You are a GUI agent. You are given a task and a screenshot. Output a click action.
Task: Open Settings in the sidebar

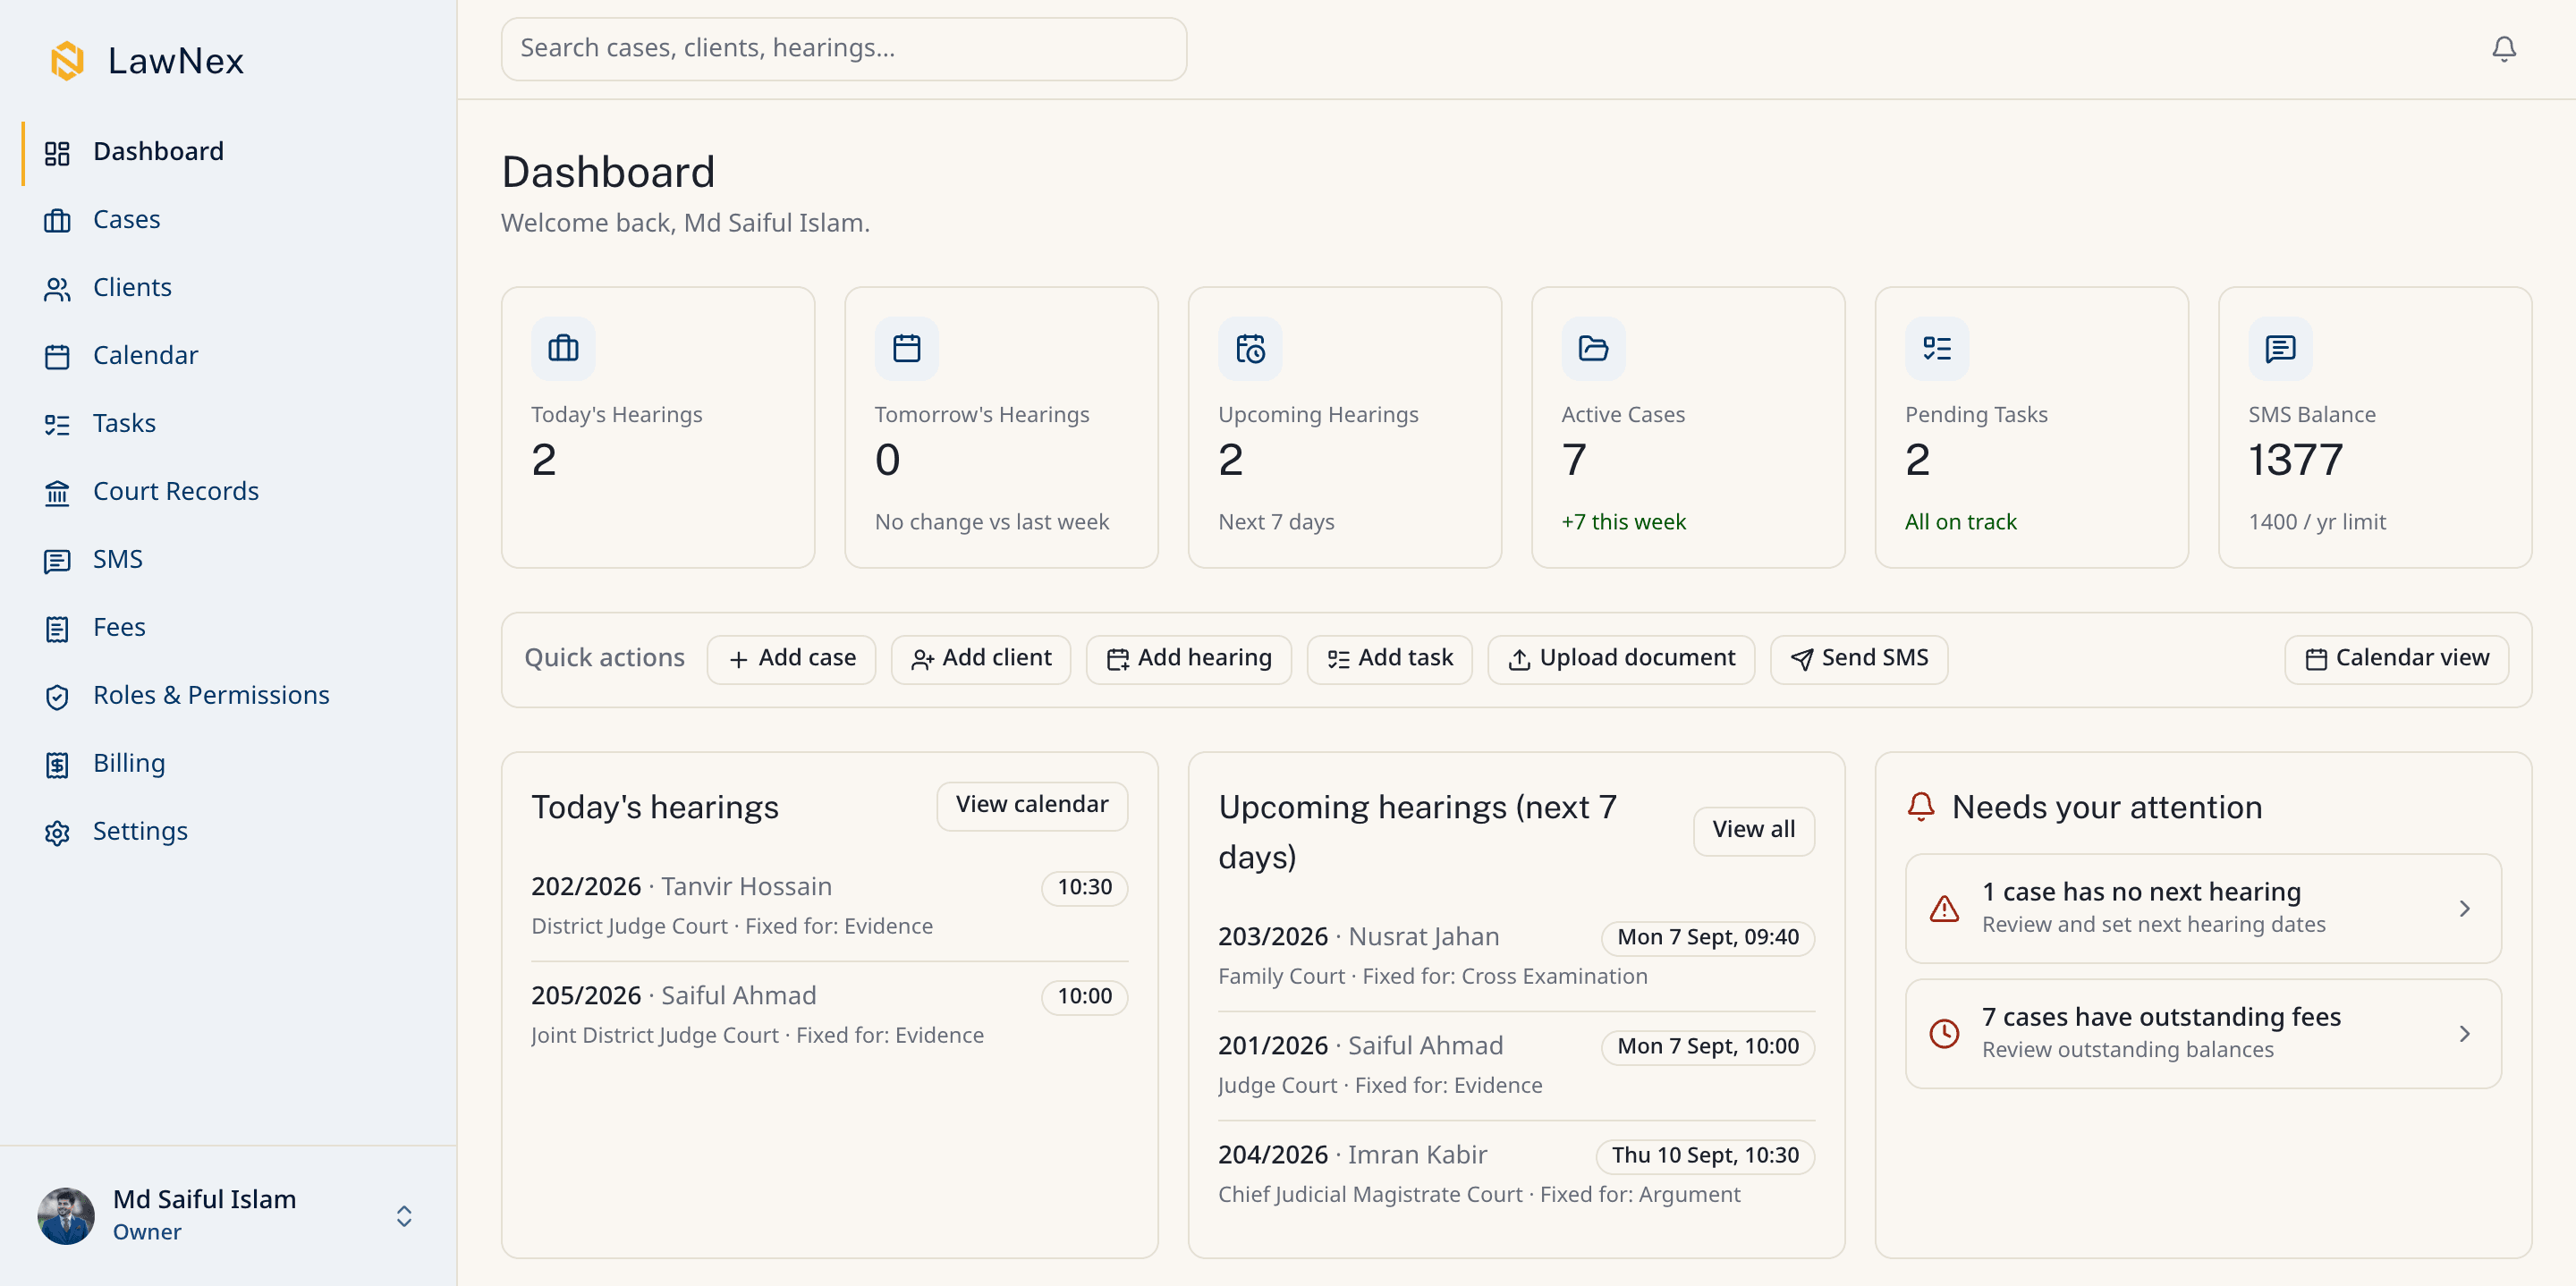(229, 832)
